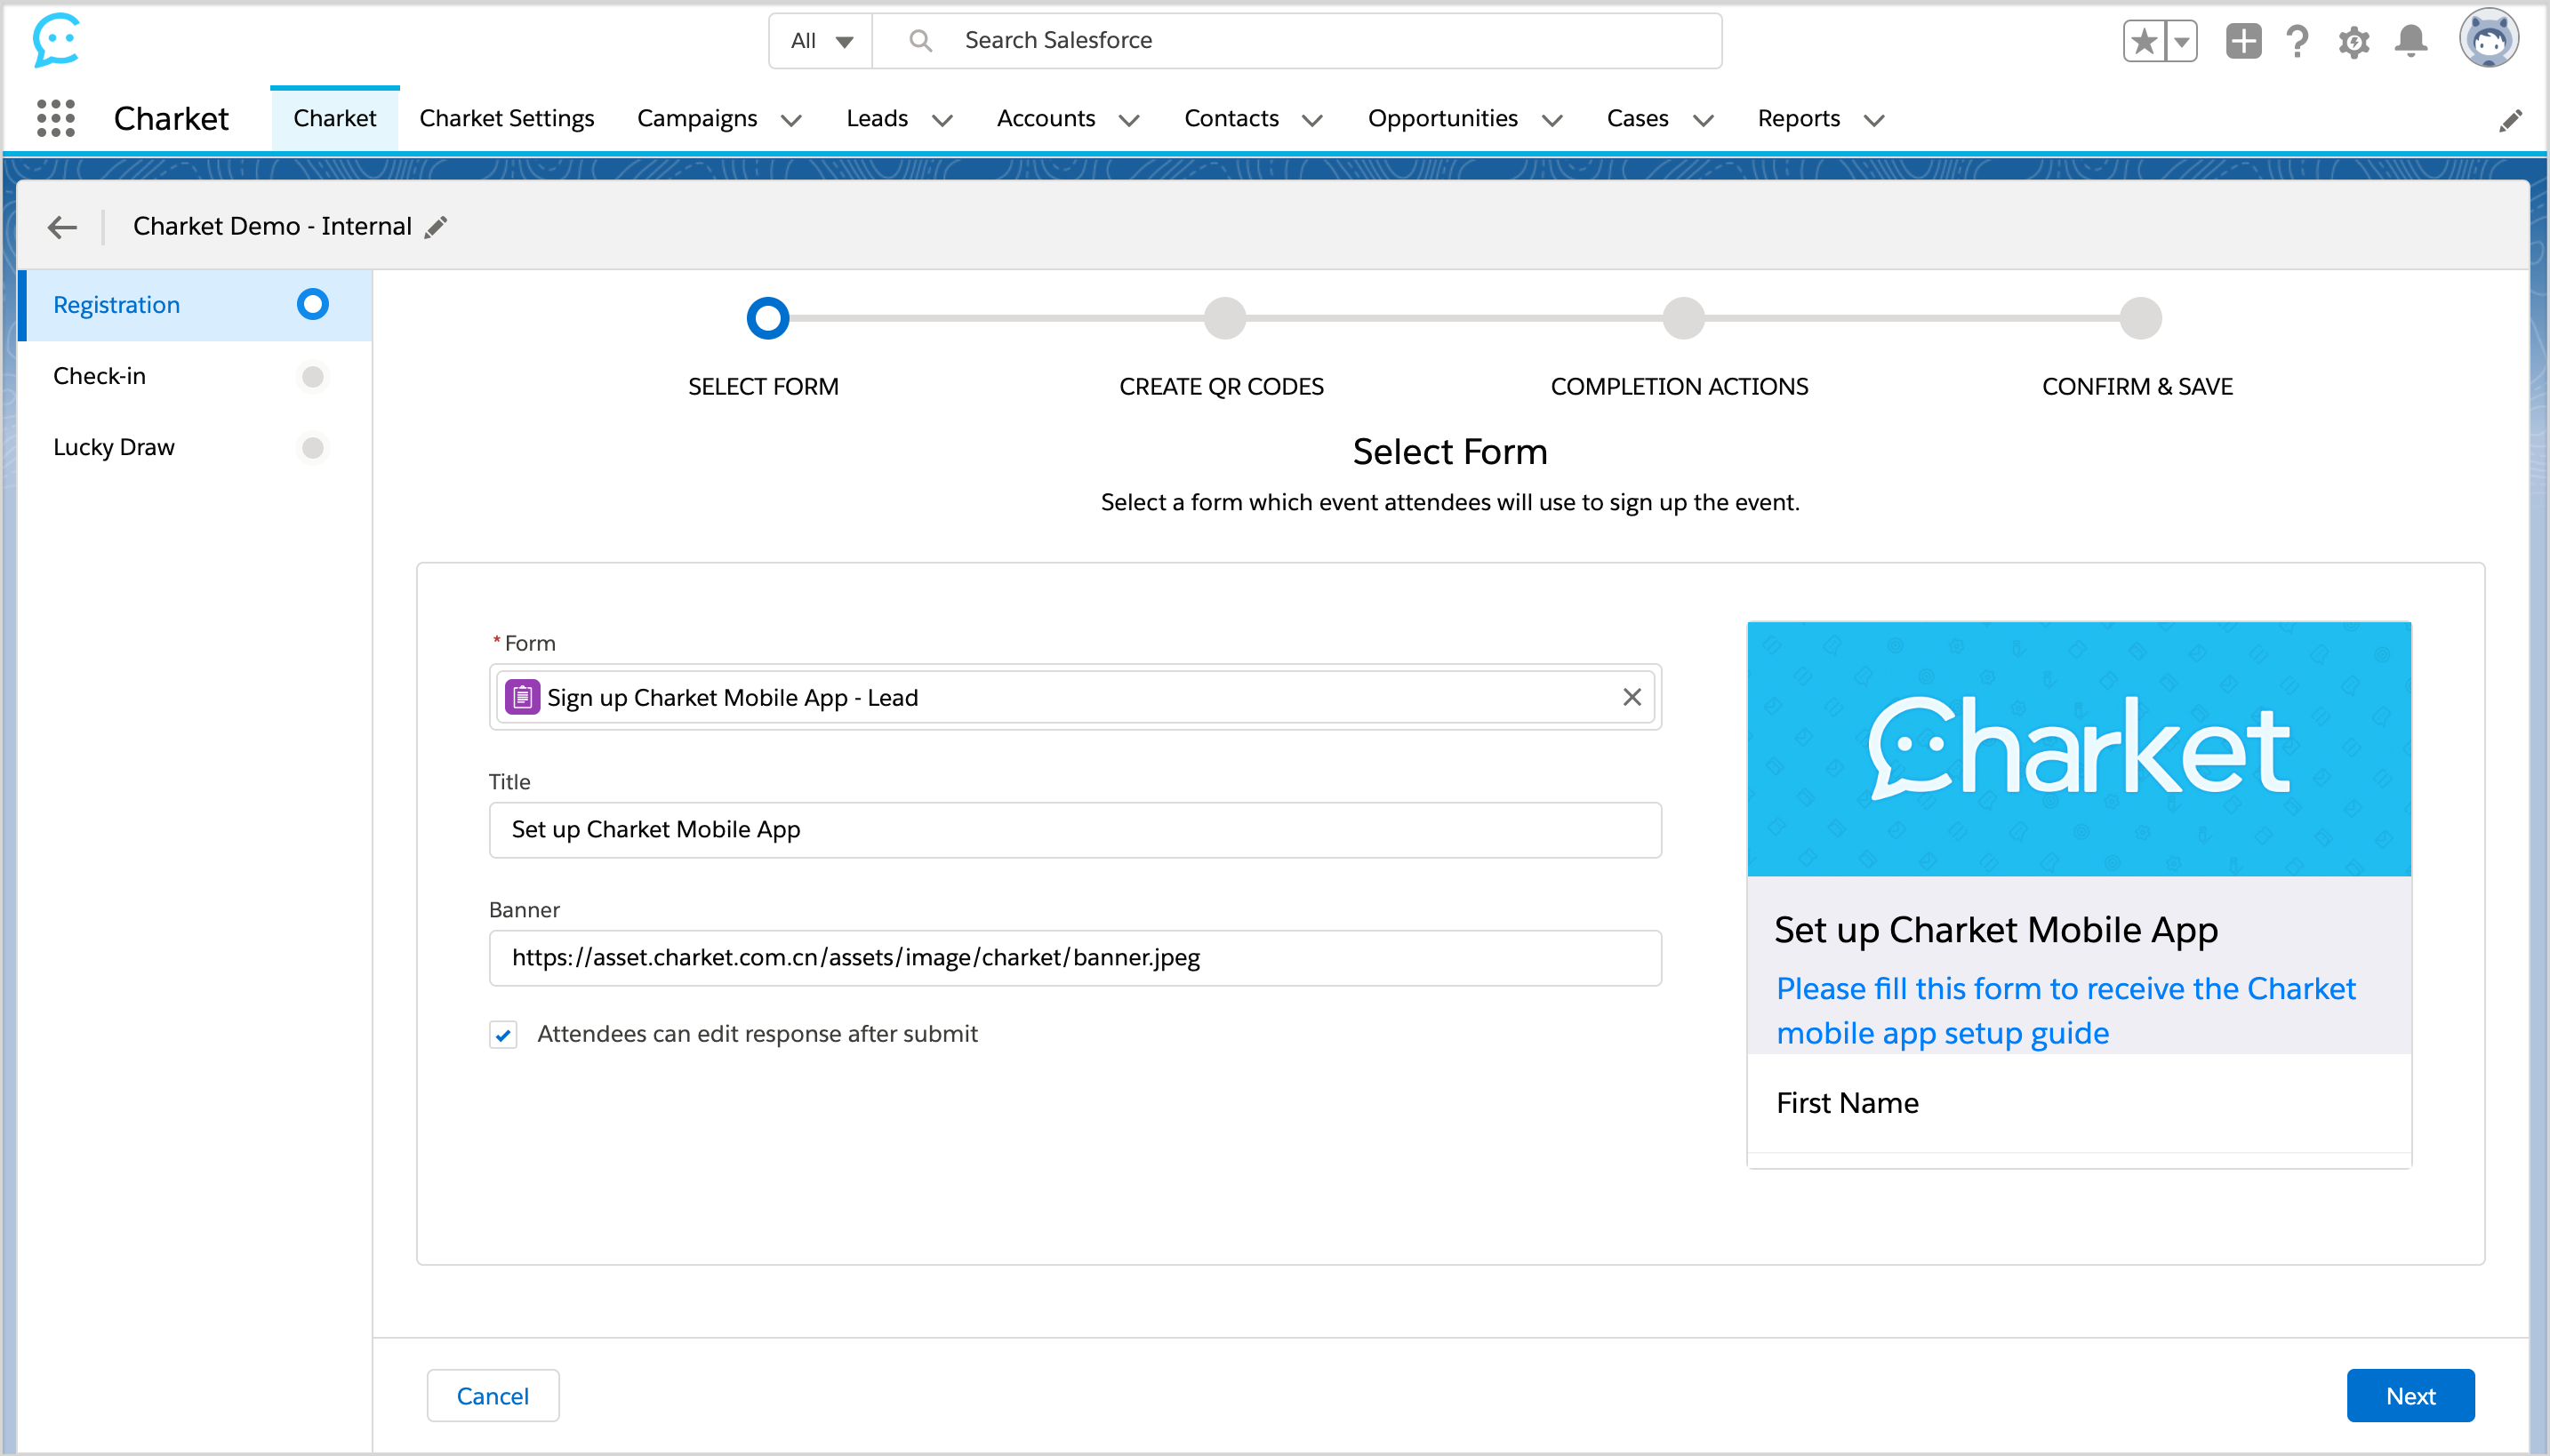Switch to Charket Settings tab
This screenshot has width=2550, height=1456.
506,118
